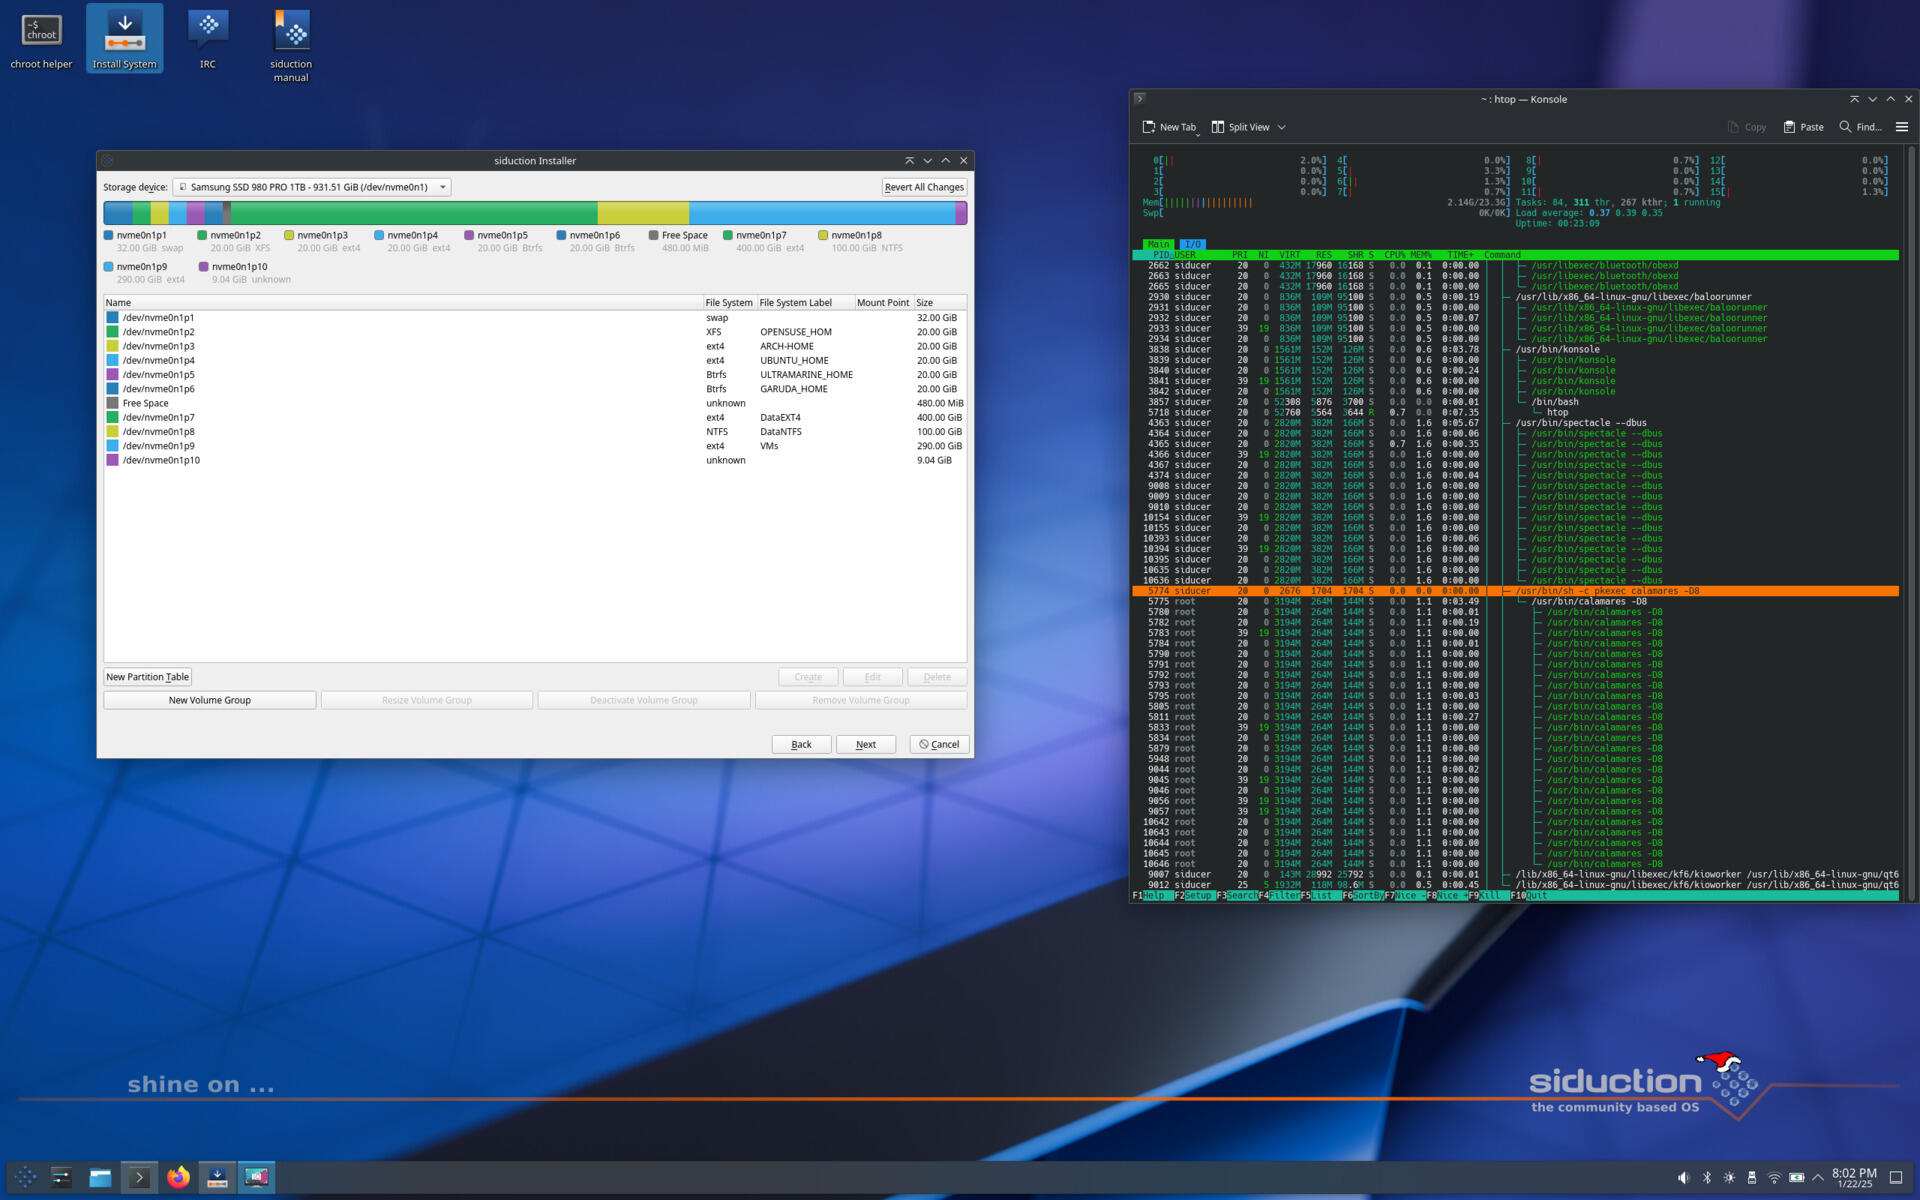Select the /dev/nvme0n1p2 OPENSUSE_HOM row
Image resolution: width=1920 pixels, height=1200 pixels.
coord(535,332)
